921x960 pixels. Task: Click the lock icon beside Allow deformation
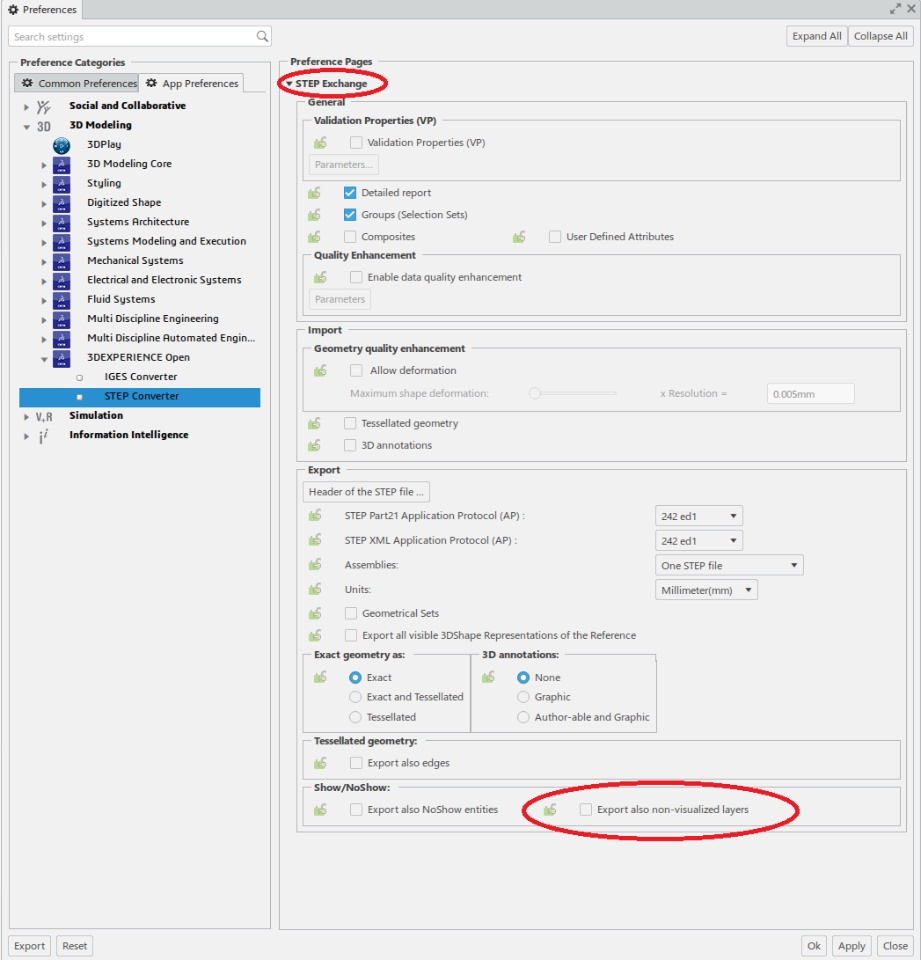320,370
